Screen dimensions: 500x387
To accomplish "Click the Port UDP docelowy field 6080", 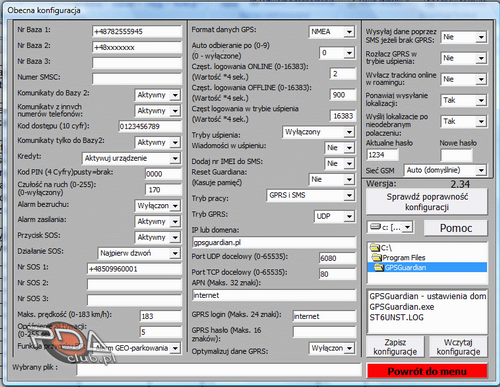I will click(338, 258).
